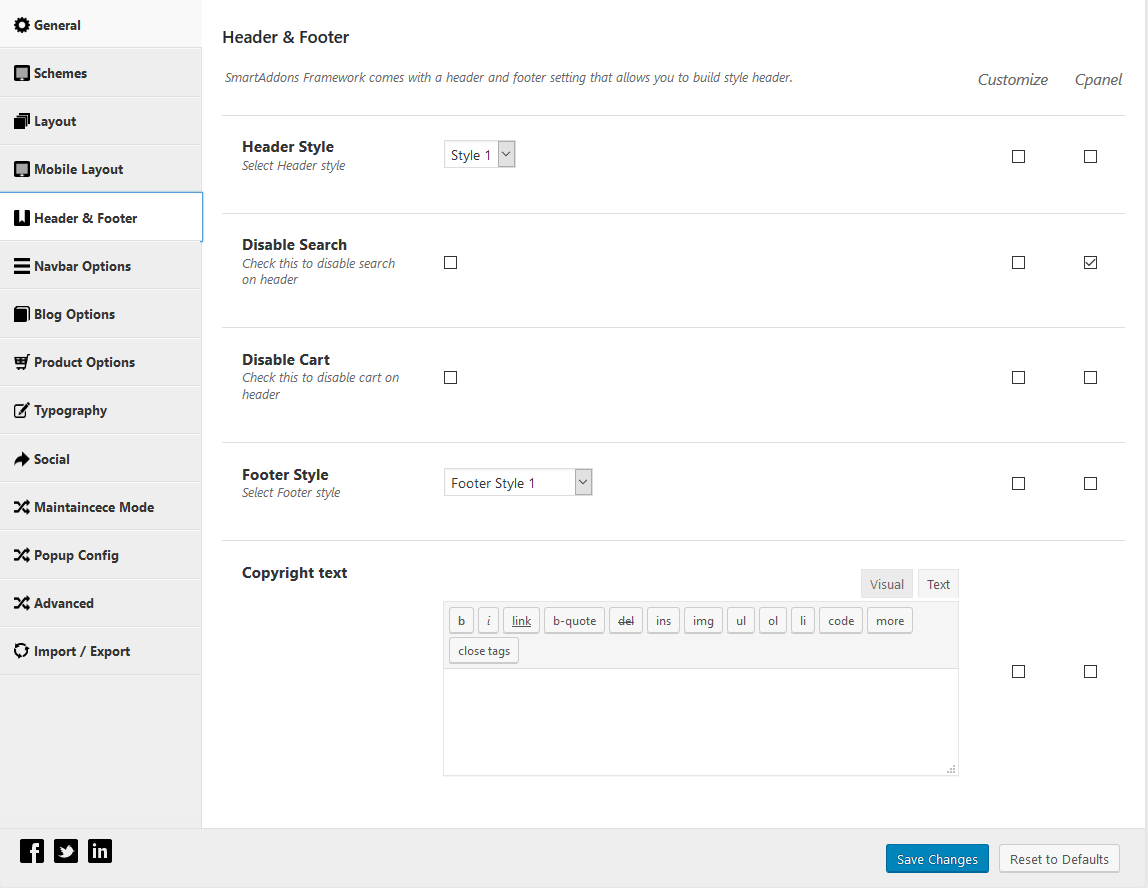Screen dimensions: 1148x888
Task: Uncheck Cpanel checkbox for Disable Search
Action: tap(1090, 262)
